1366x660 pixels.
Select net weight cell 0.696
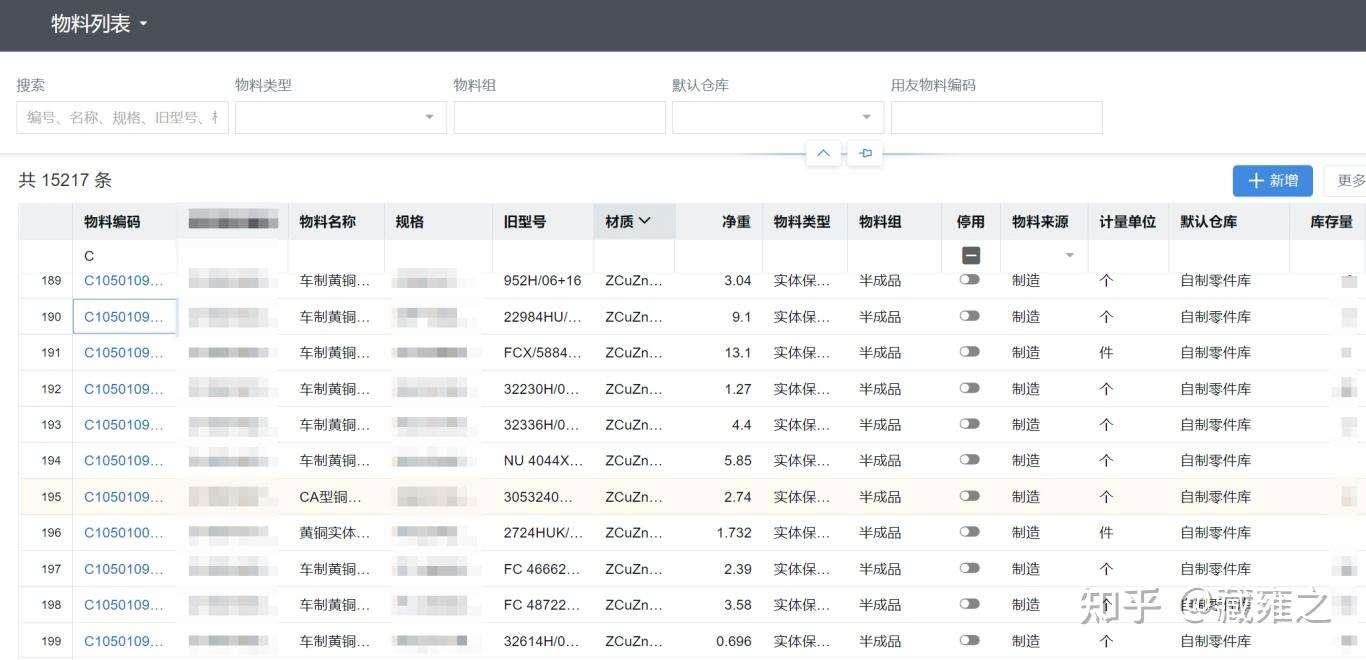tap(719, 641)
